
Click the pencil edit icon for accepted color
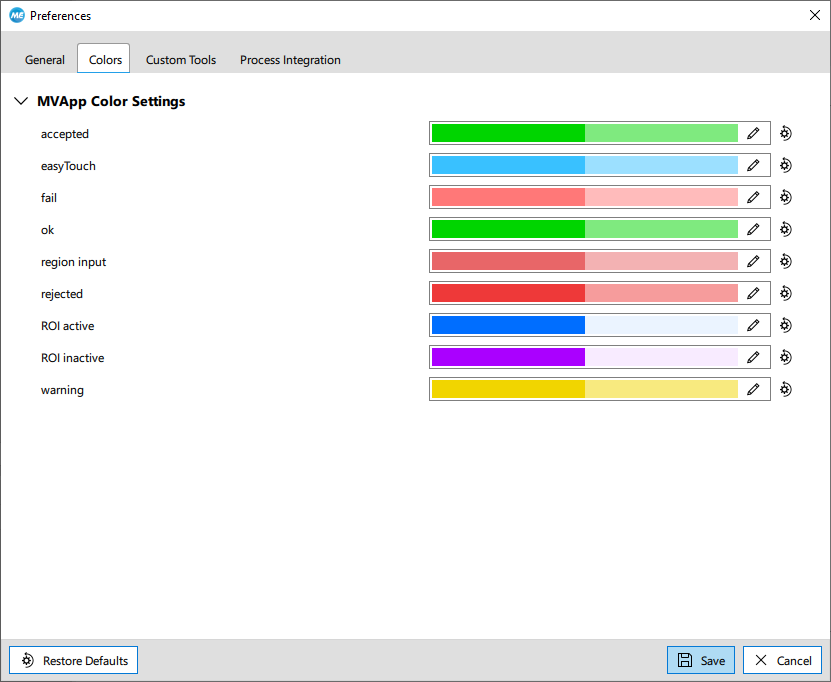coord(753,133)
